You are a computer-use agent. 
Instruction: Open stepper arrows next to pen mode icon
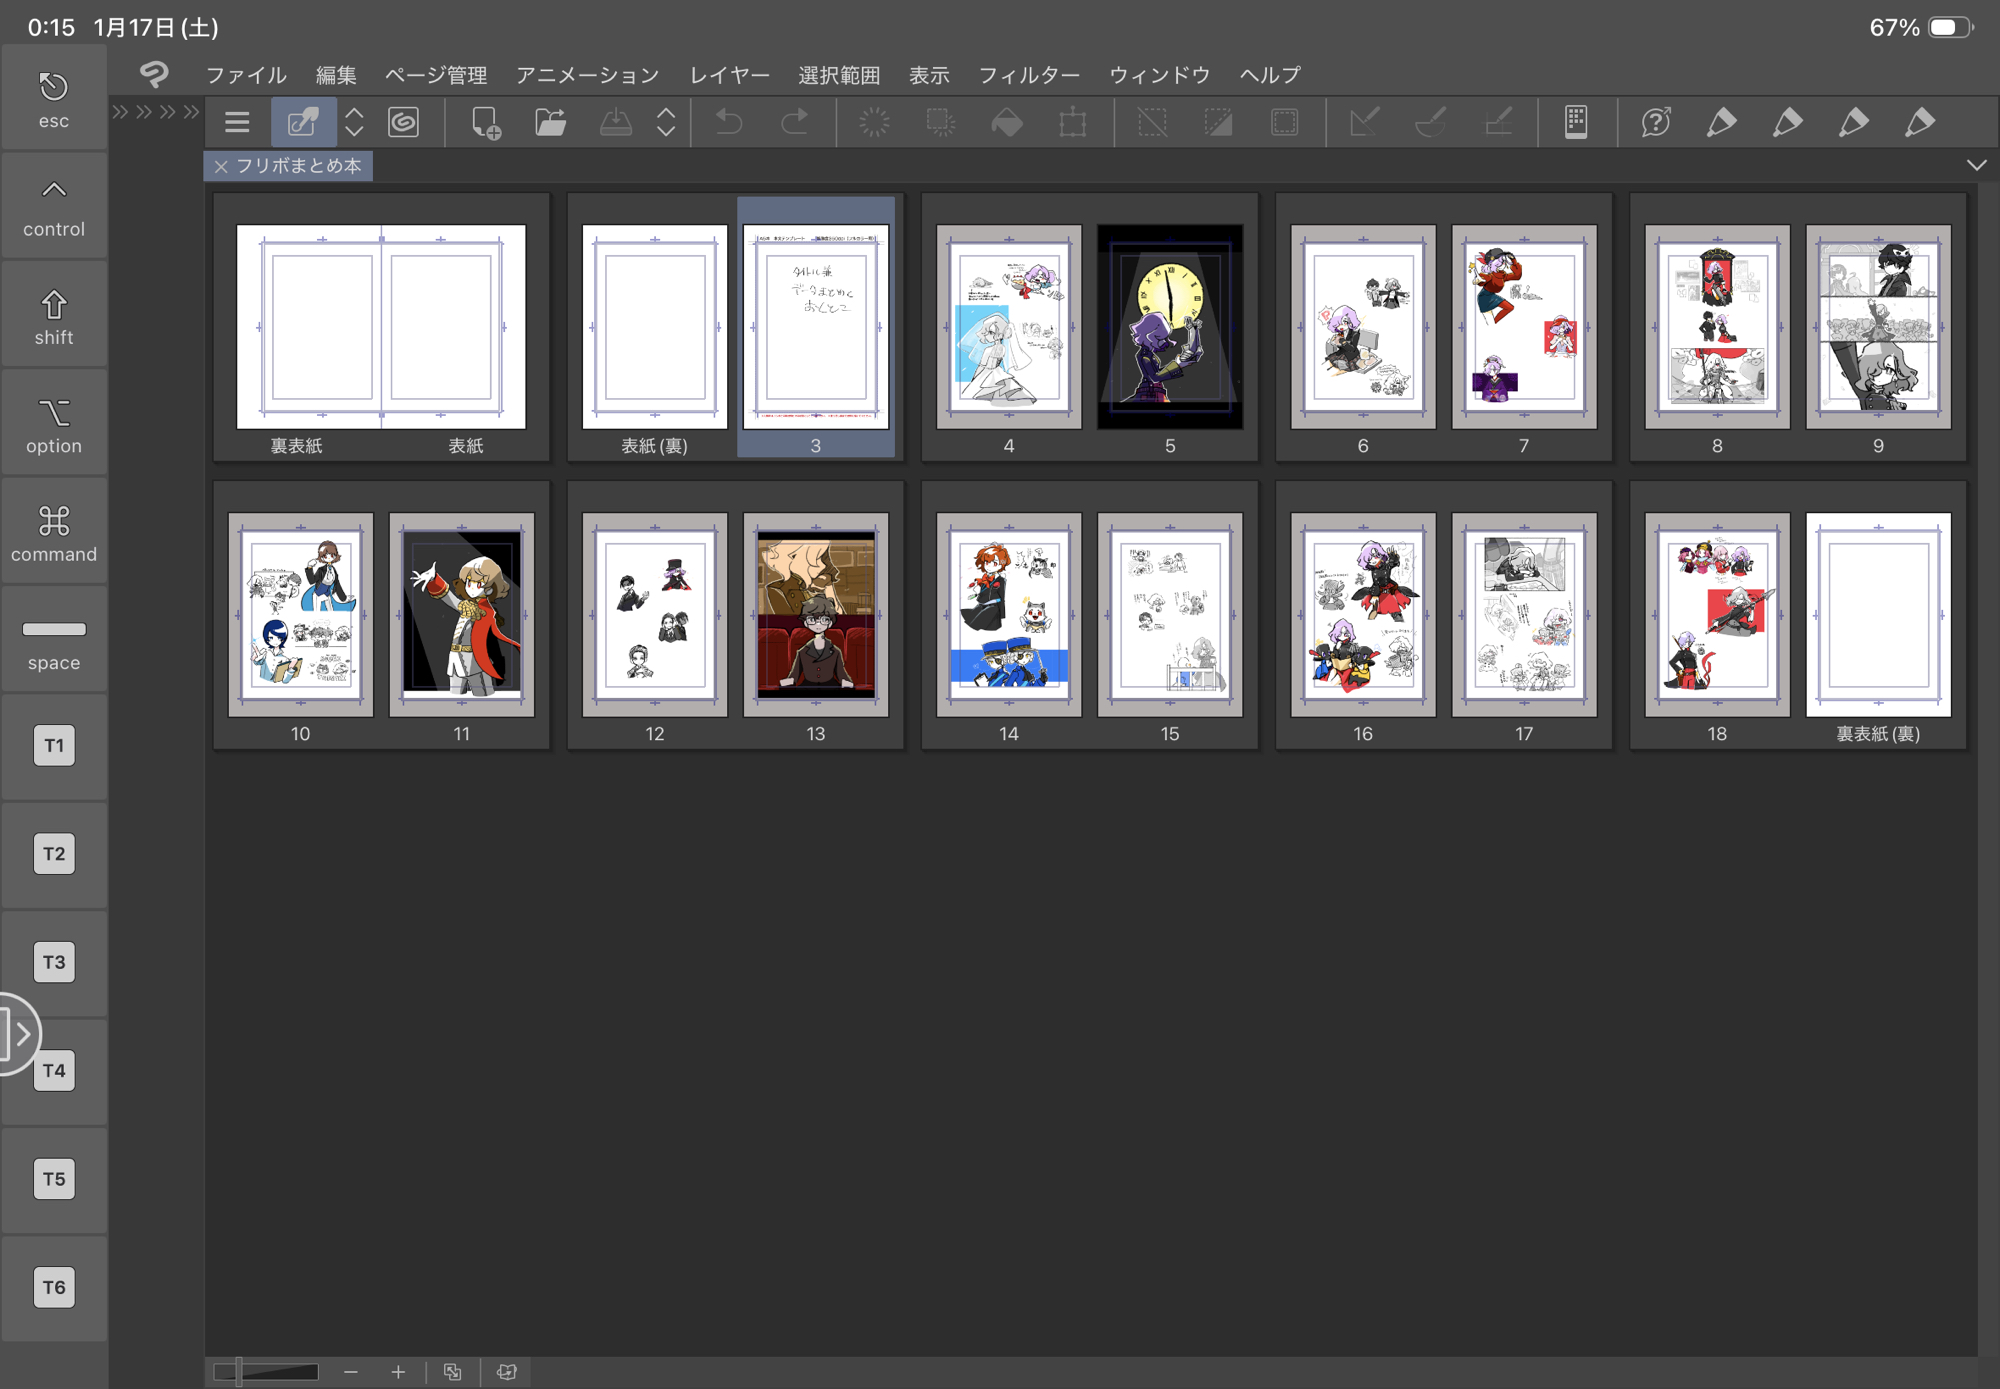click(x=354, y=122)
